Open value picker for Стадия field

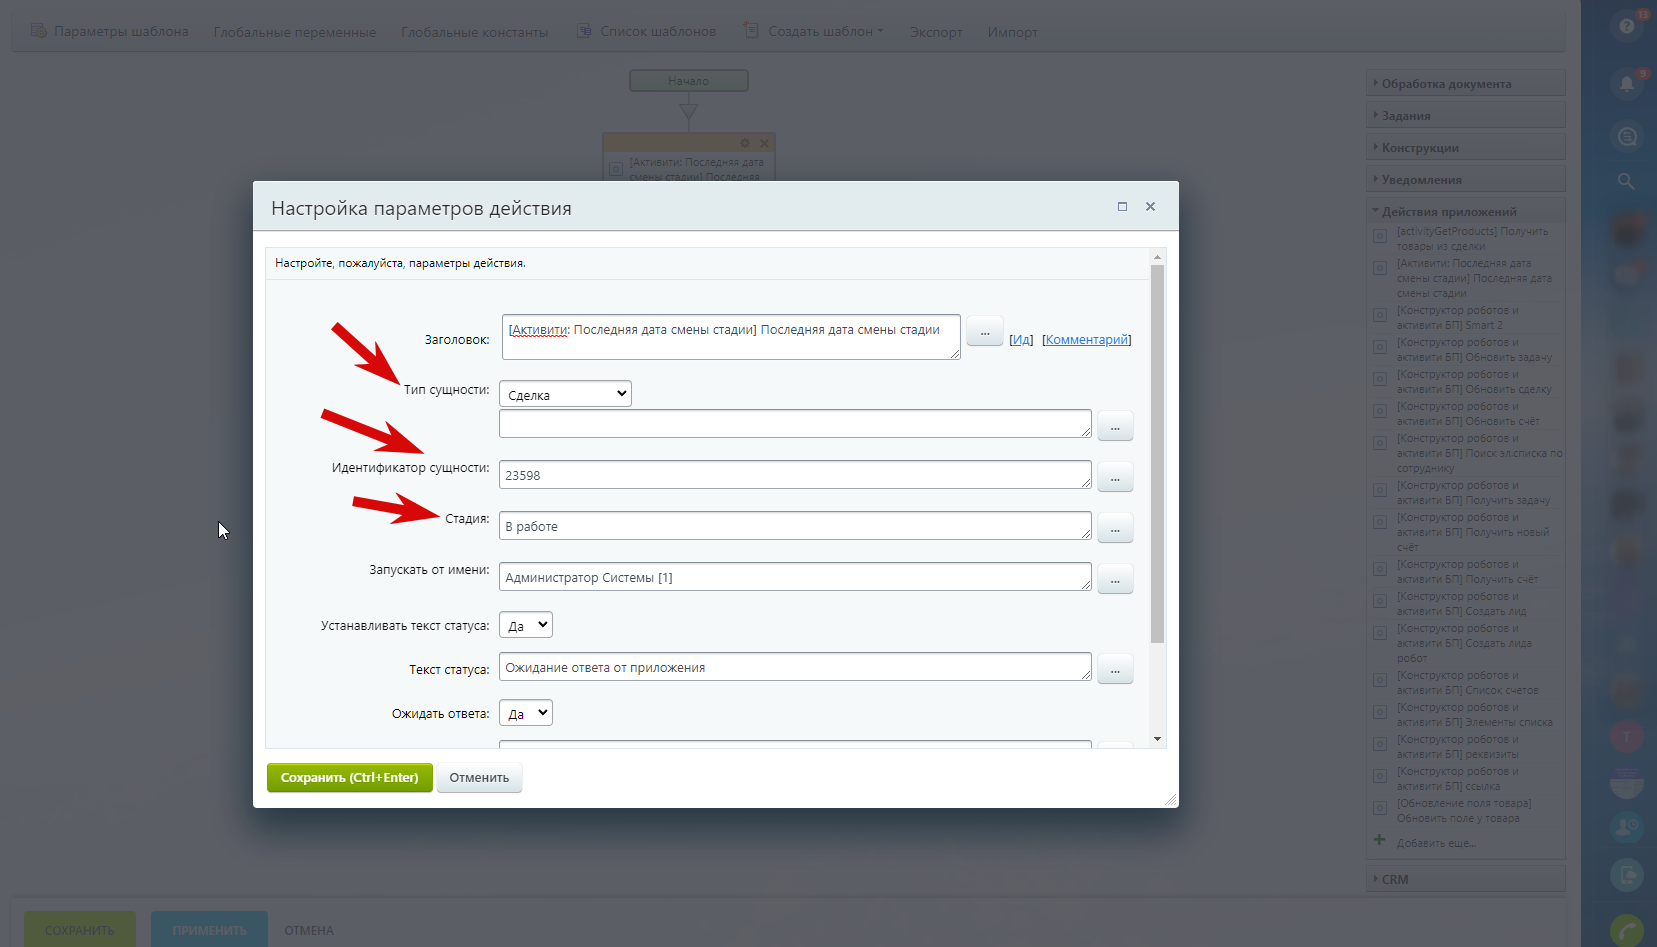[x=1115, y=528]
